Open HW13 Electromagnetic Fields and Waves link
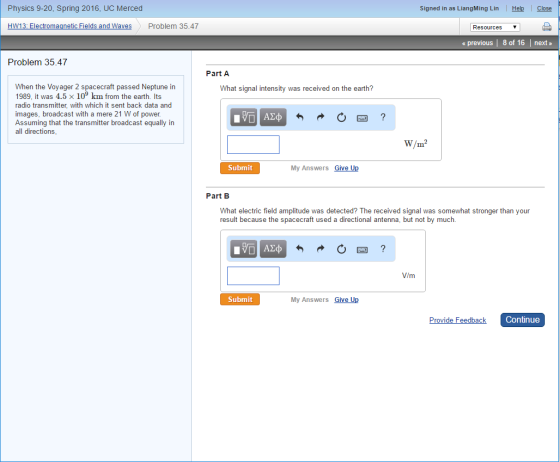This screenshot has height=462, width=560. click(70, 26)
